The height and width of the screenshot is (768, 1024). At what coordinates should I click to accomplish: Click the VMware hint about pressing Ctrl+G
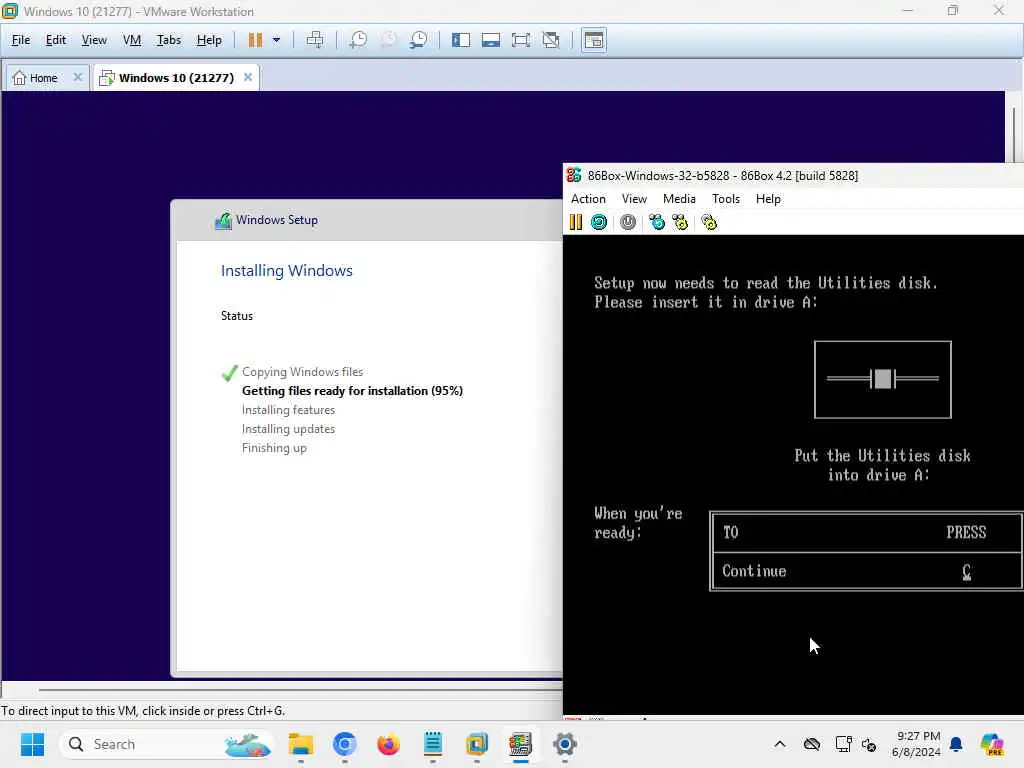(143, 711)
